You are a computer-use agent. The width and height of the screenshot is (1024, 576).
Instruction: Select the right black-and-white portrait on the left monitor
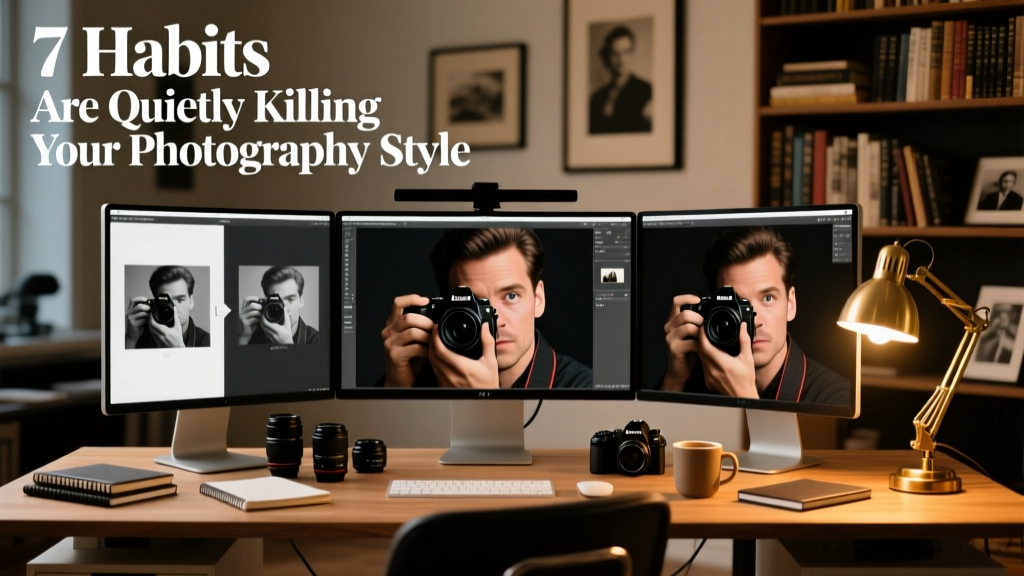[279, 305]
